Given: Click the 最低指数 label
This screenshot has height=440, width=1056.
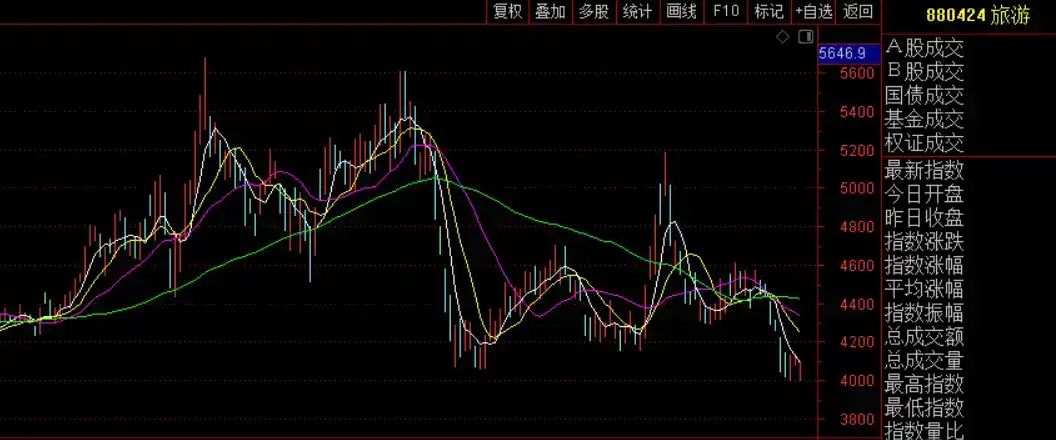Looking at the screenshot, I should click(924, 408).
